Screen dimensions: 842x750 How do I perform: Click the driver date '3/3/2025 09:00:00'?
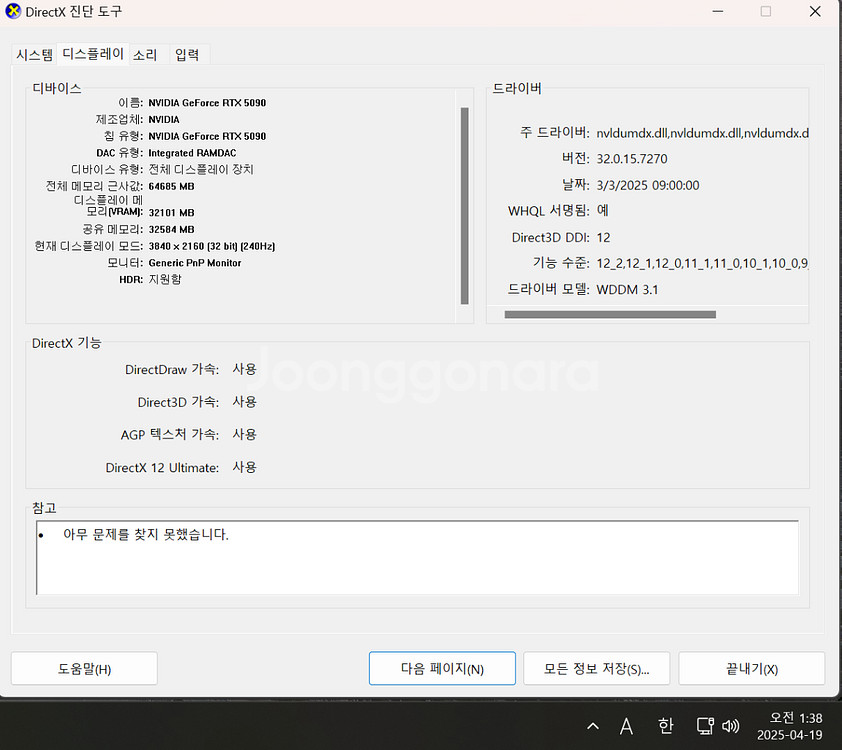[x=648, y=185]
